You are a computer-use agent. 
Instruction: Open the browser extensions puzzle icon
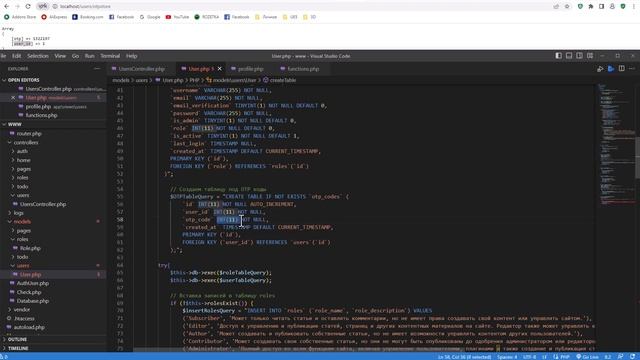point(591,6)
